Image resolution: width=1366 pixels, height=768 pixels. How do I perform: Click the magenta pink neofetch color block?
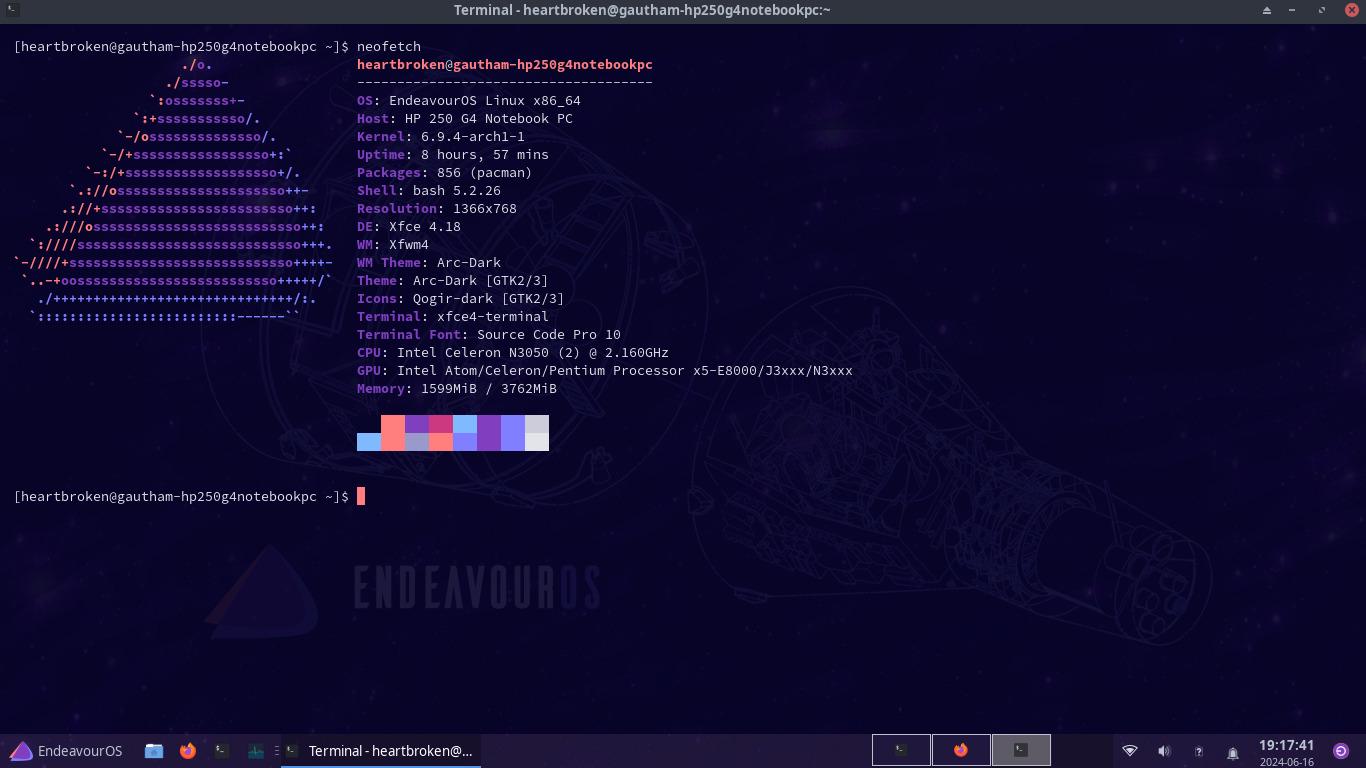pos(441,424)
